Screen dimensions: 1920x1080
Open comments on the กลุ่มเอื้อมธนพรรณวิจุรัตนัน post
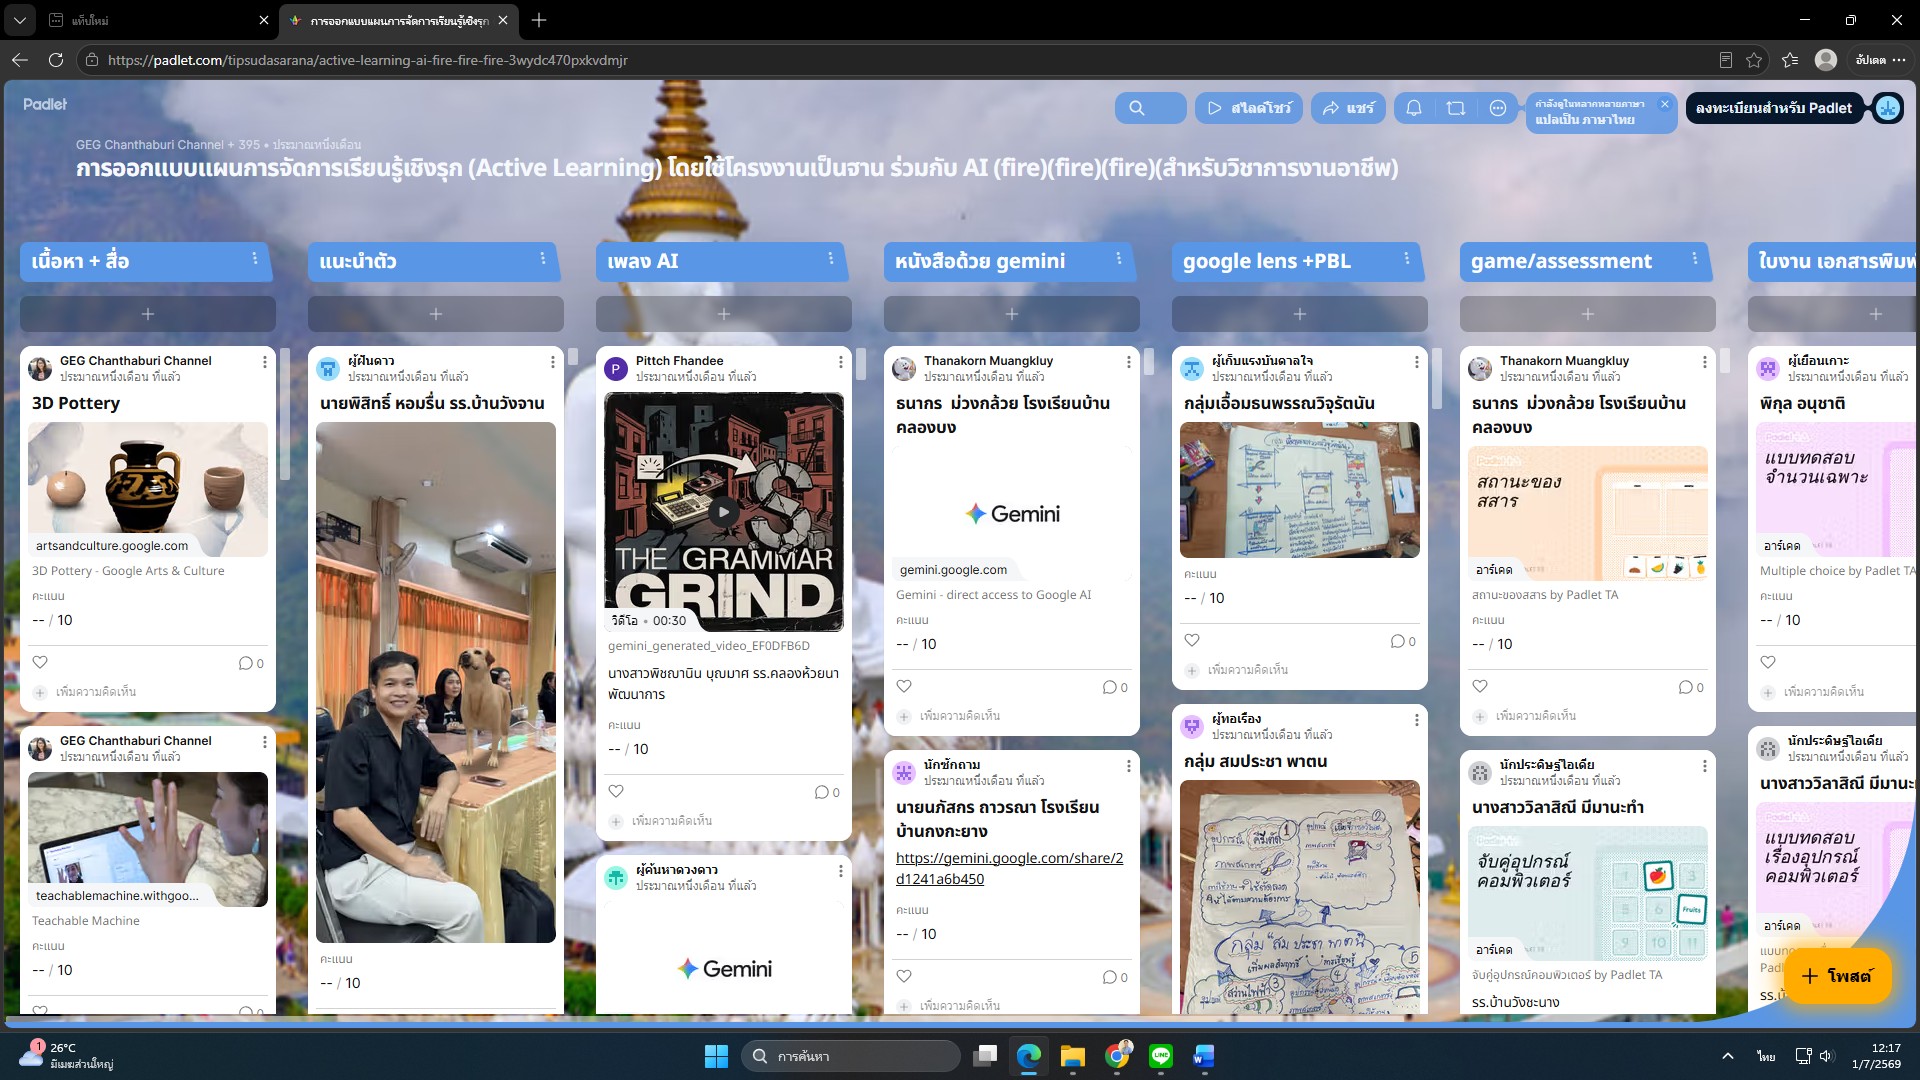click(x=1403, y=641)
